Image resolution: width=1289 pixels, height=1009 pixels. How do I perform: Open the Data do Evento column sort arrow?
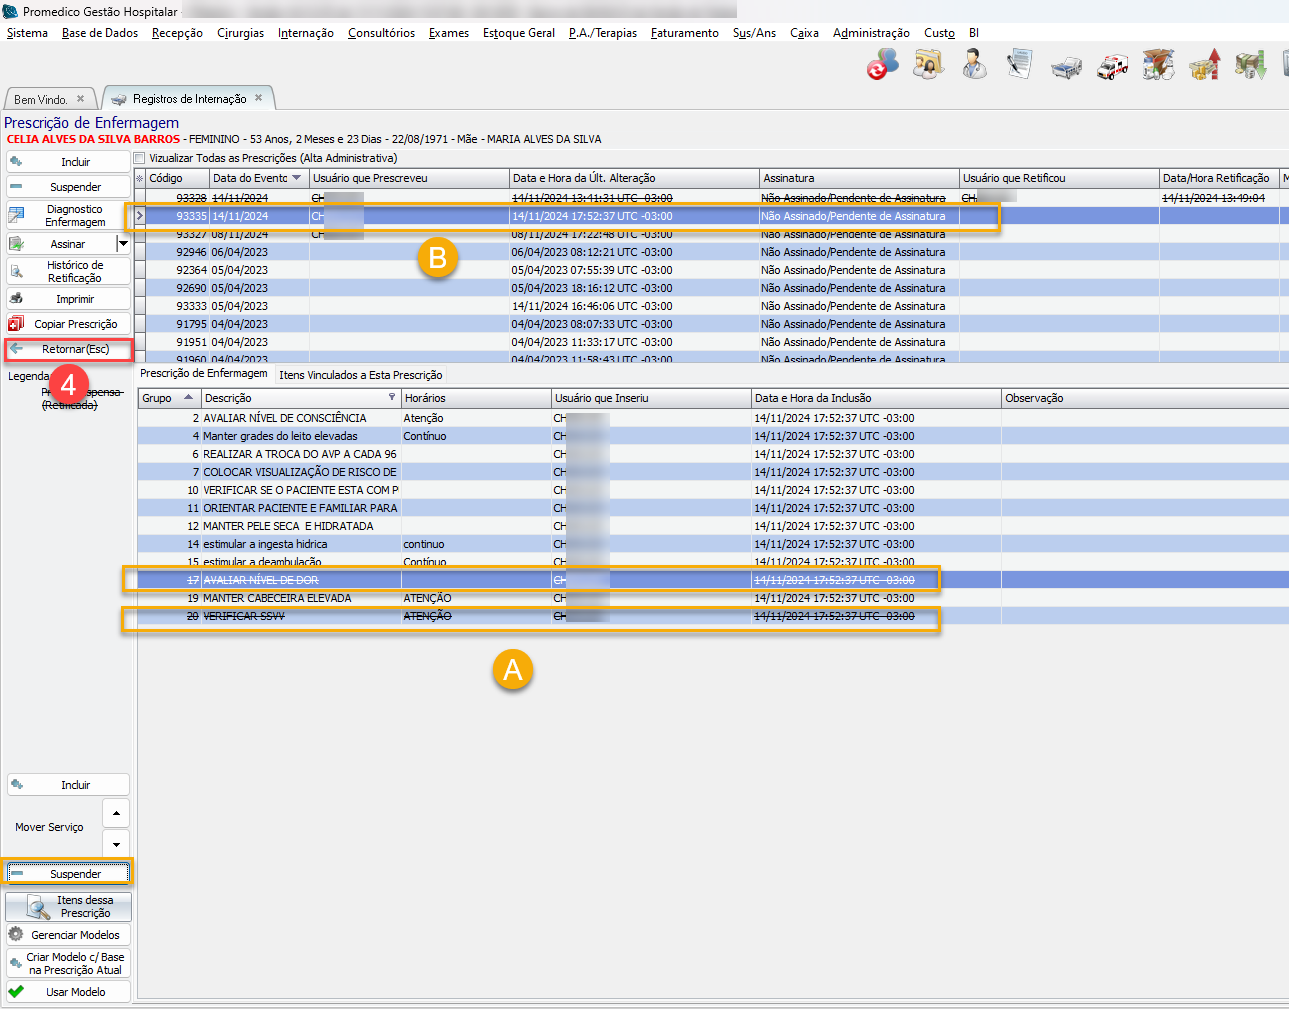point(296,178)
